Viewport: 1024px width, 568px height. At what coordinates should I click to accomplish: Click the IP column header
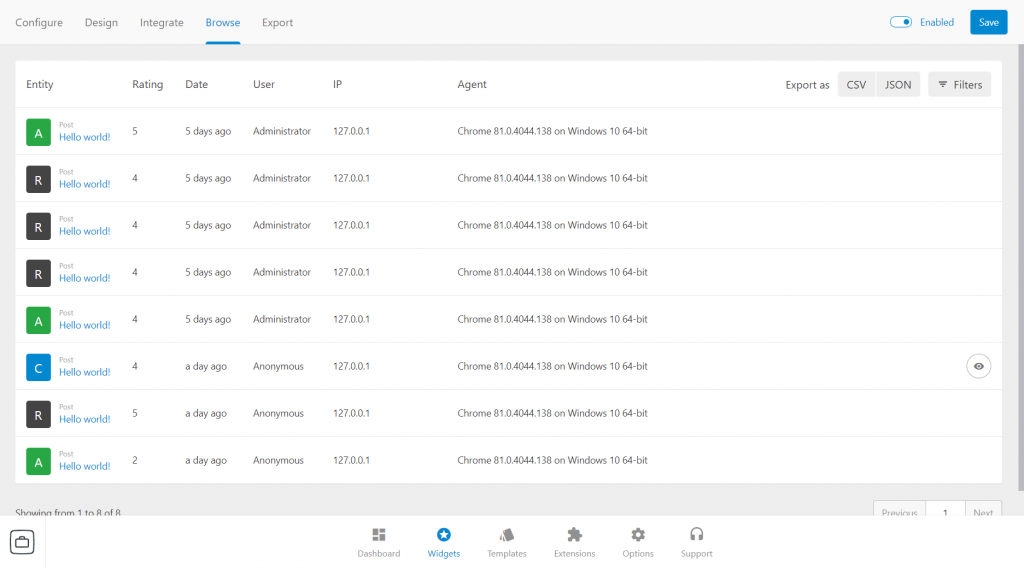(337, 84)
